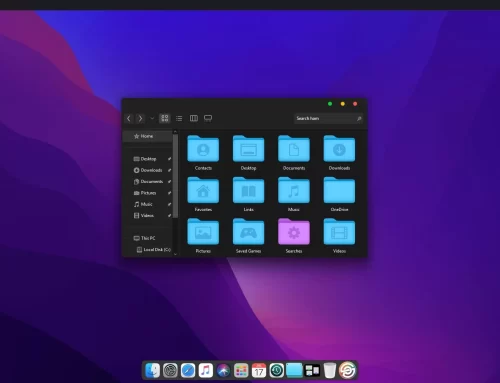Unpin Downloads using its pin icon
The height and width of the screenshot is (383, 500).
point(169,170)
